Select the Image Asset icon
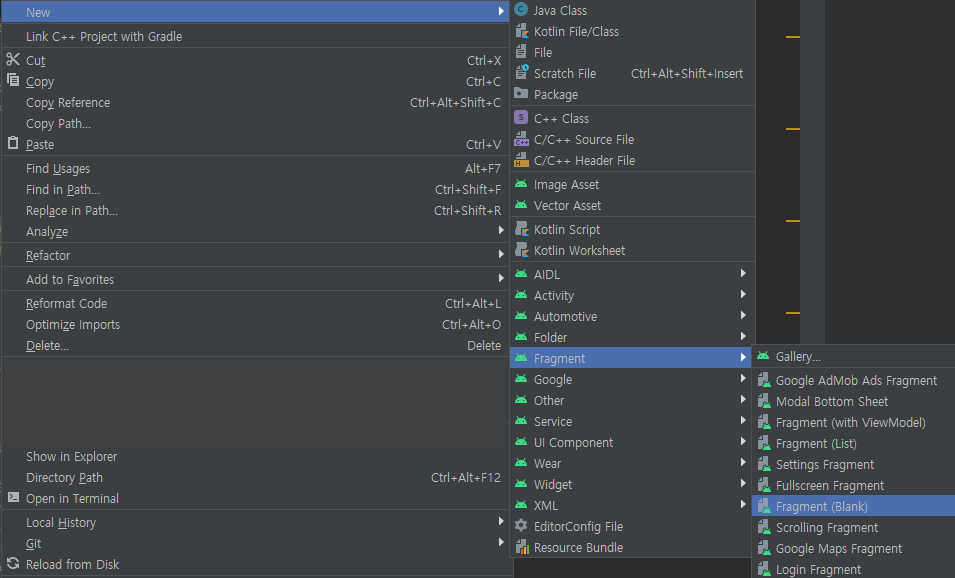This screenshot has height=578, width=955. click(520, 184)
